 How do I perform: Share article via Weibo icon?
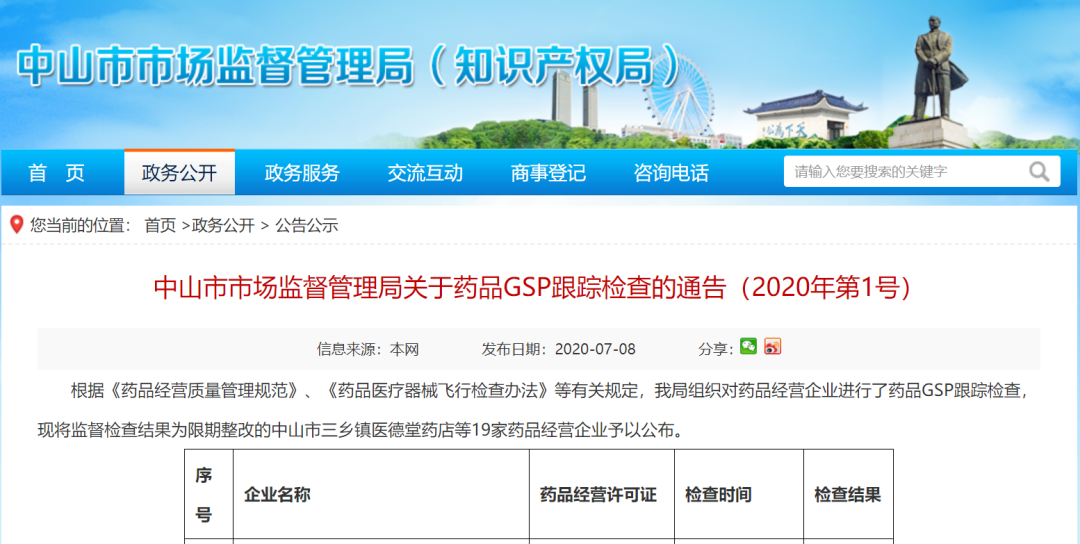(772, 346)
